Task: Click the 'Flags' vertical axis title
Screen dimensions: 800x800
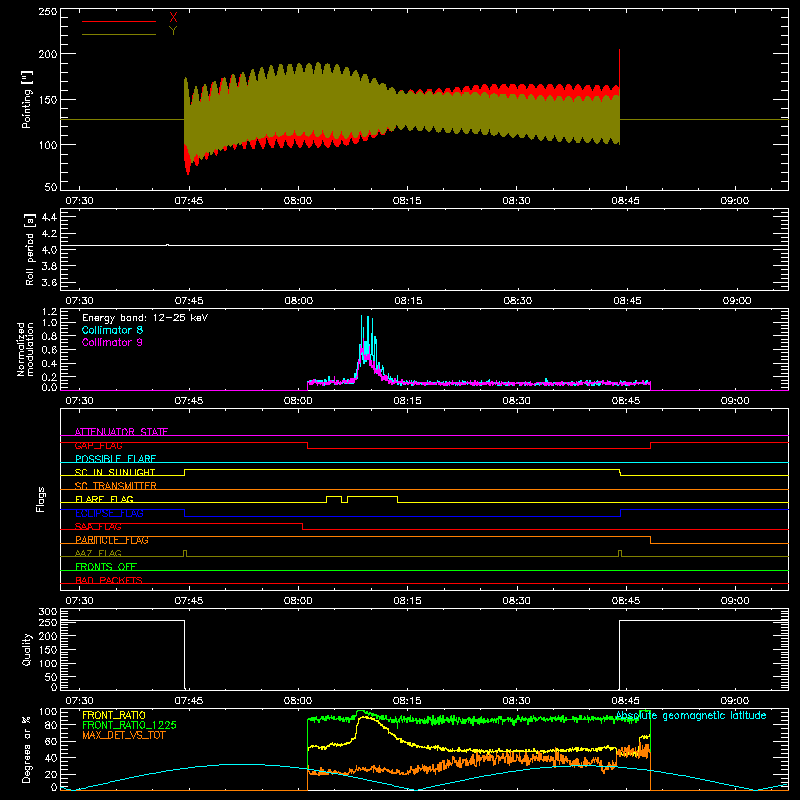Action: pyautogui.click(x=40, y=499)
